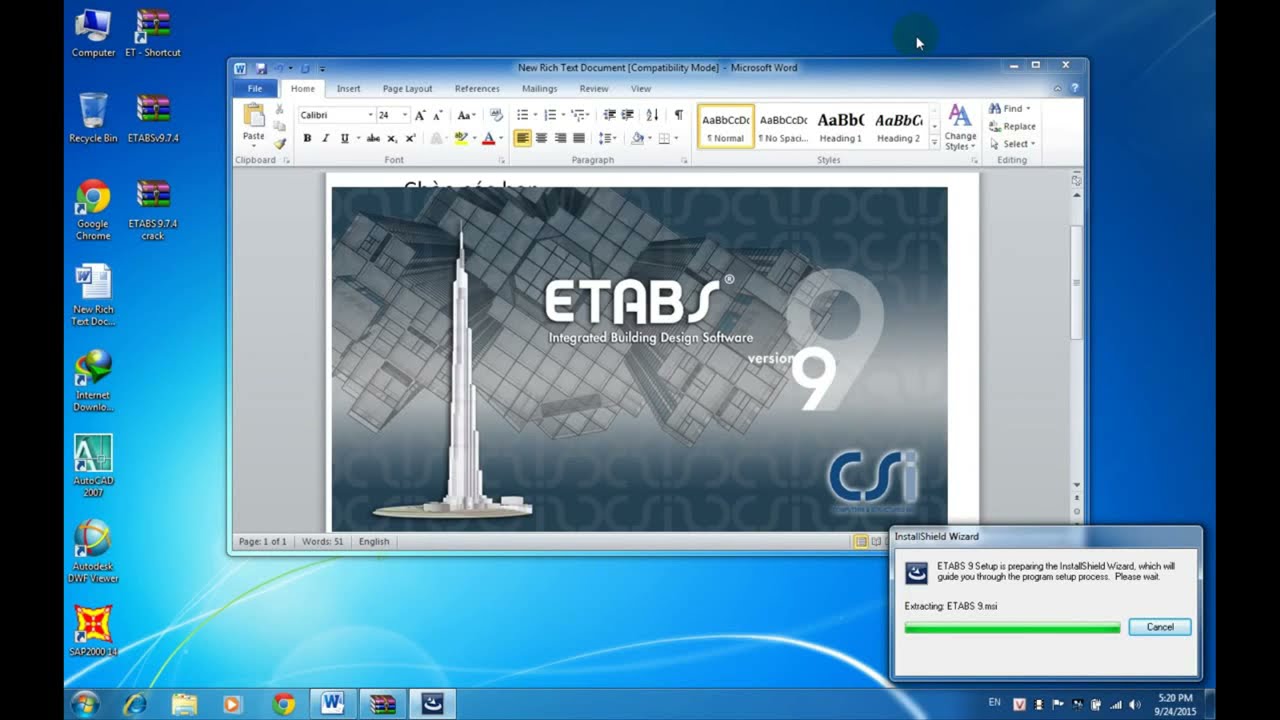This screenshot has height=720, width=1280.
Task: Open the font size 24 dropdown
Action: [404, 115]
